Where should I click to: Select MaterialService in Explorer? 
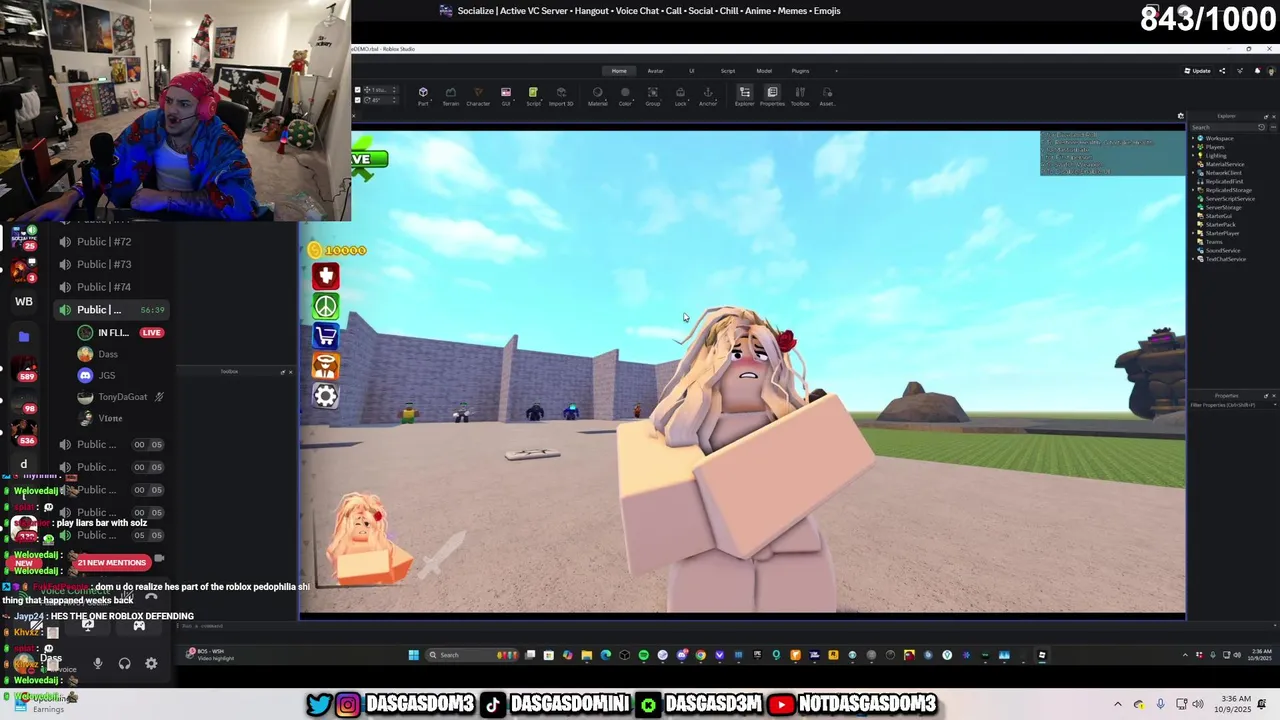tap(1224, 164)
